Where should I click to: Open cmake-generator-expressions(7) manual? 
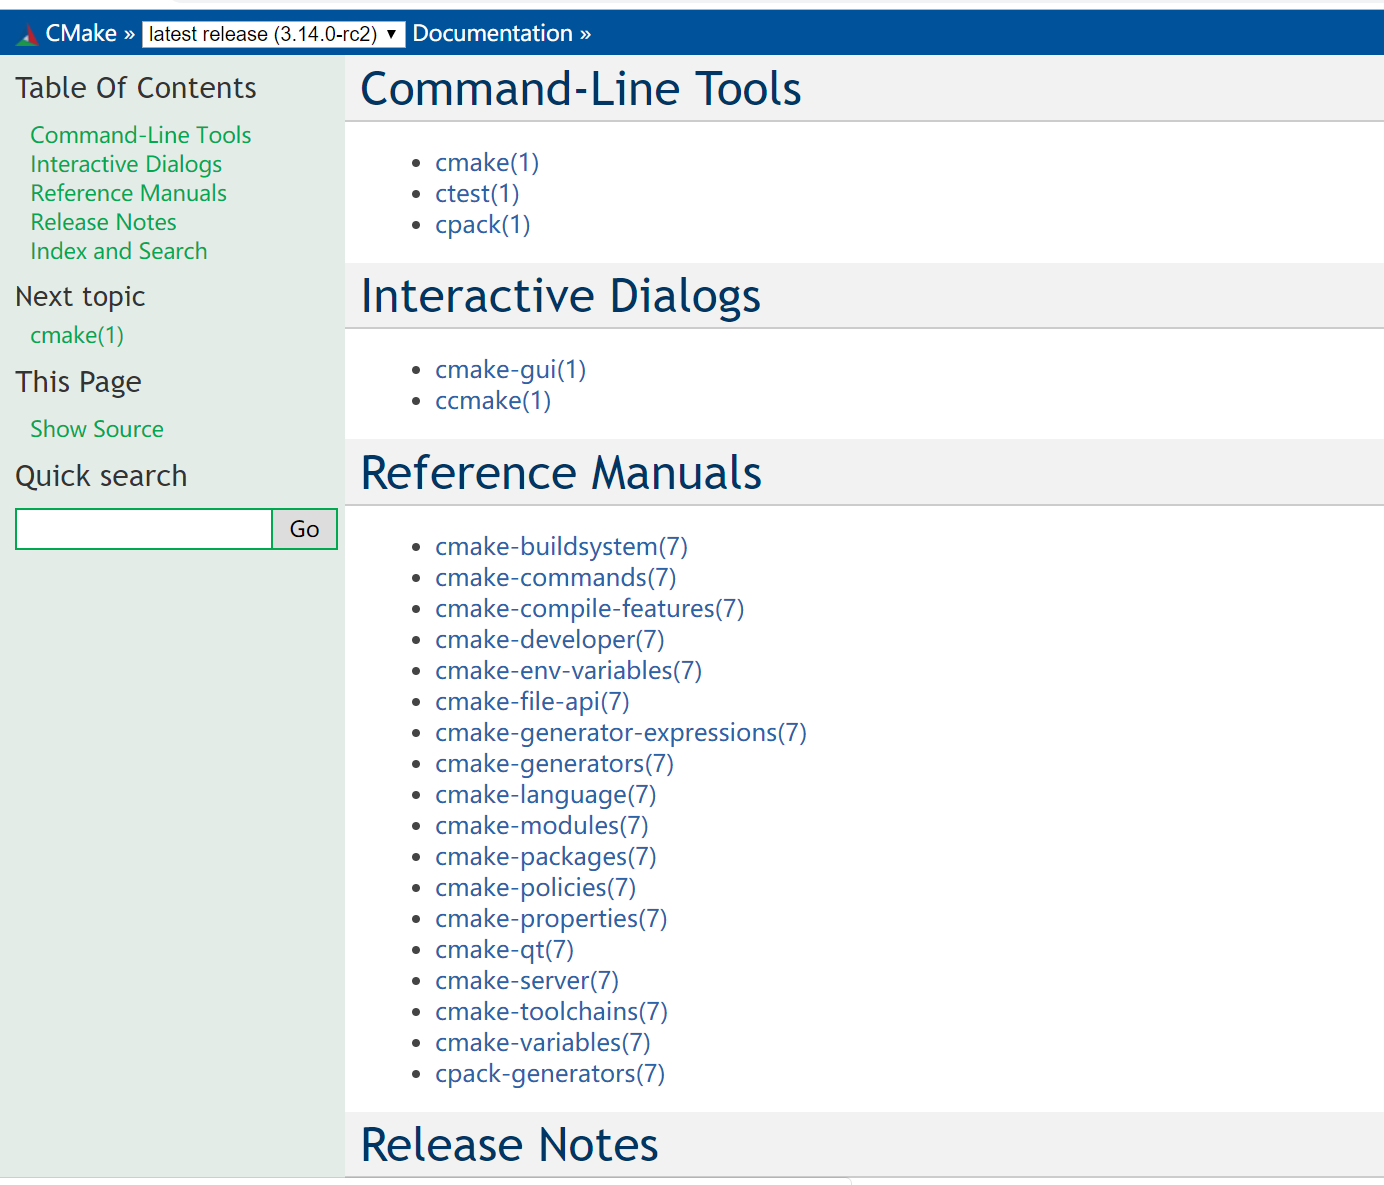[621, 733]
